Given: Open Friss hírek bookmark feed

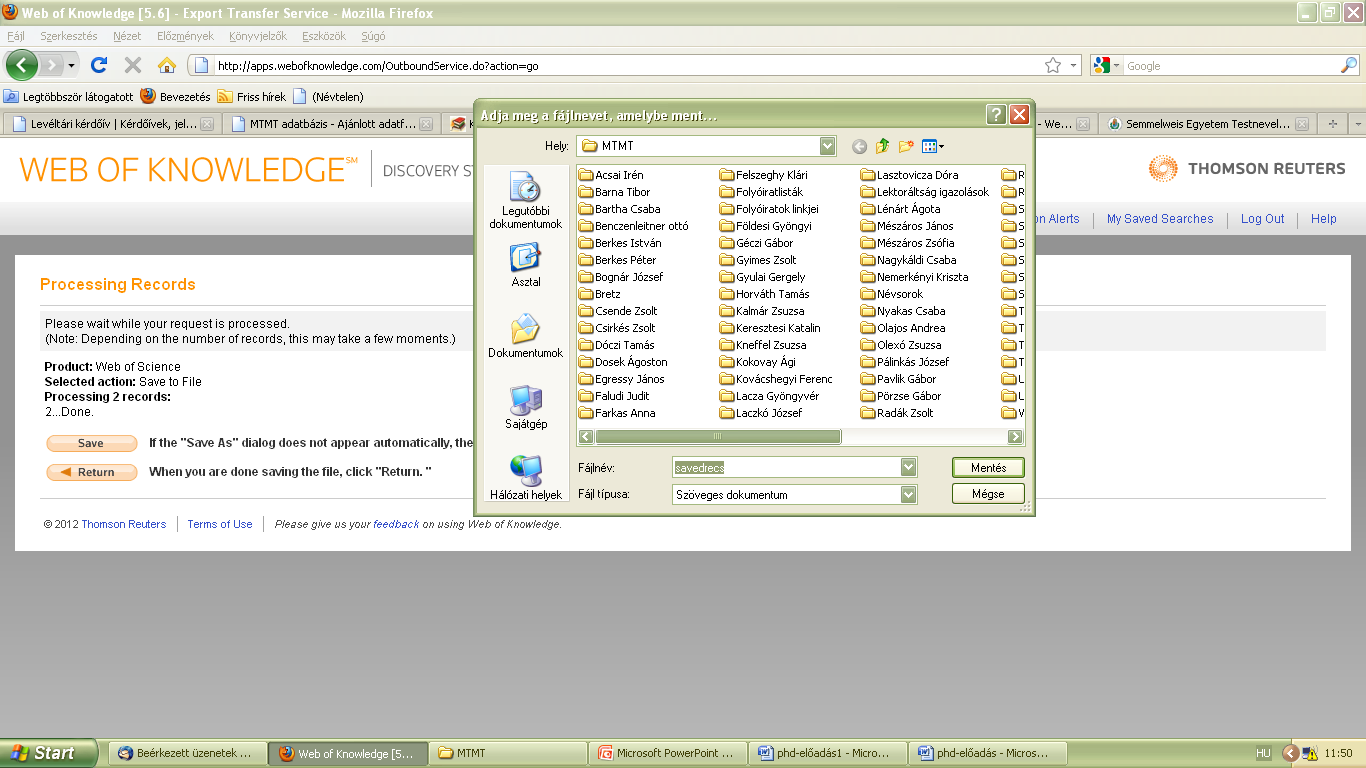Looking at the screenshot, I should click(252, 97).
